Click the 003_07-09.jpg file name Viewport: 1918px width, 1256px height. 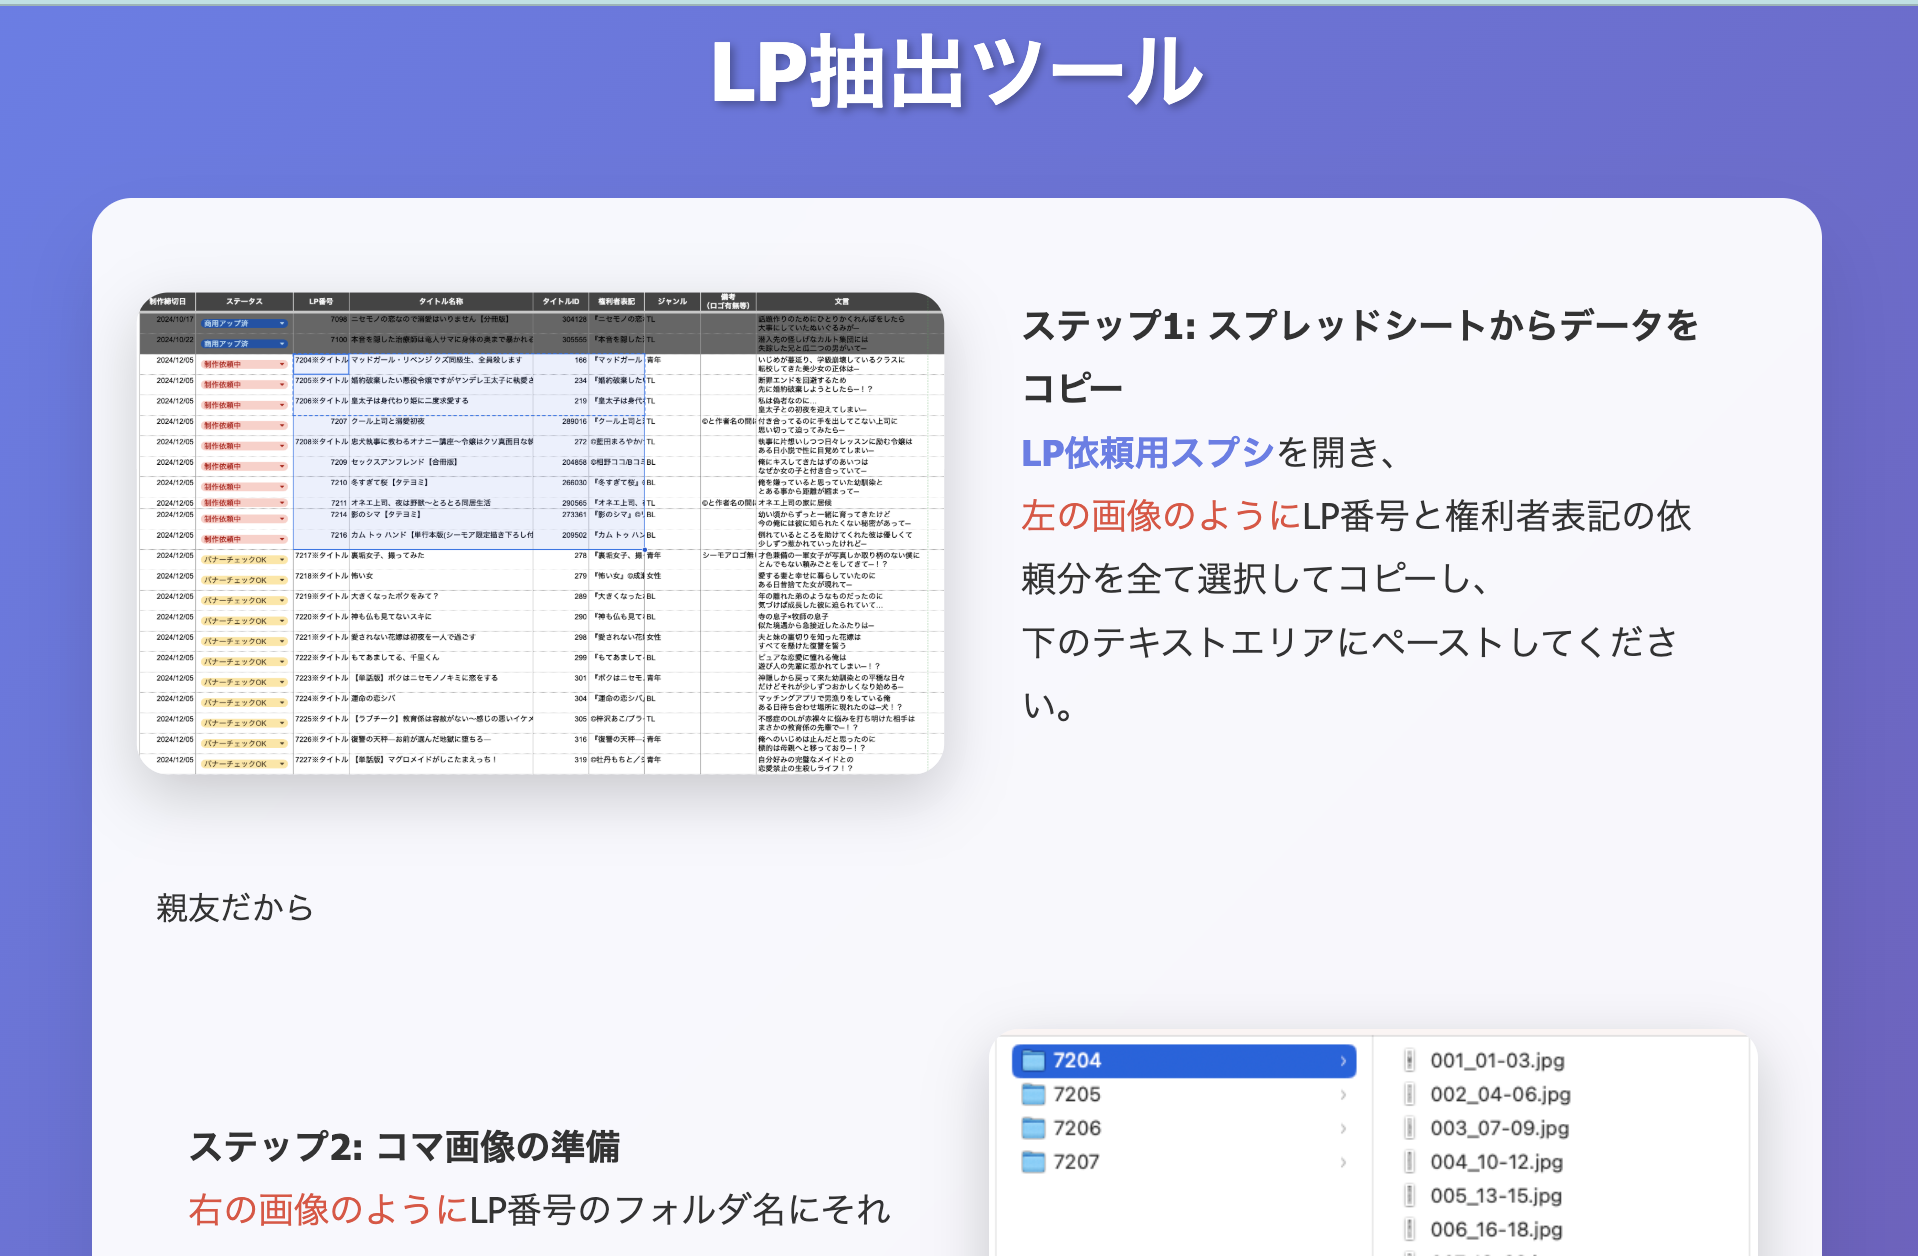[1499, 1128]
